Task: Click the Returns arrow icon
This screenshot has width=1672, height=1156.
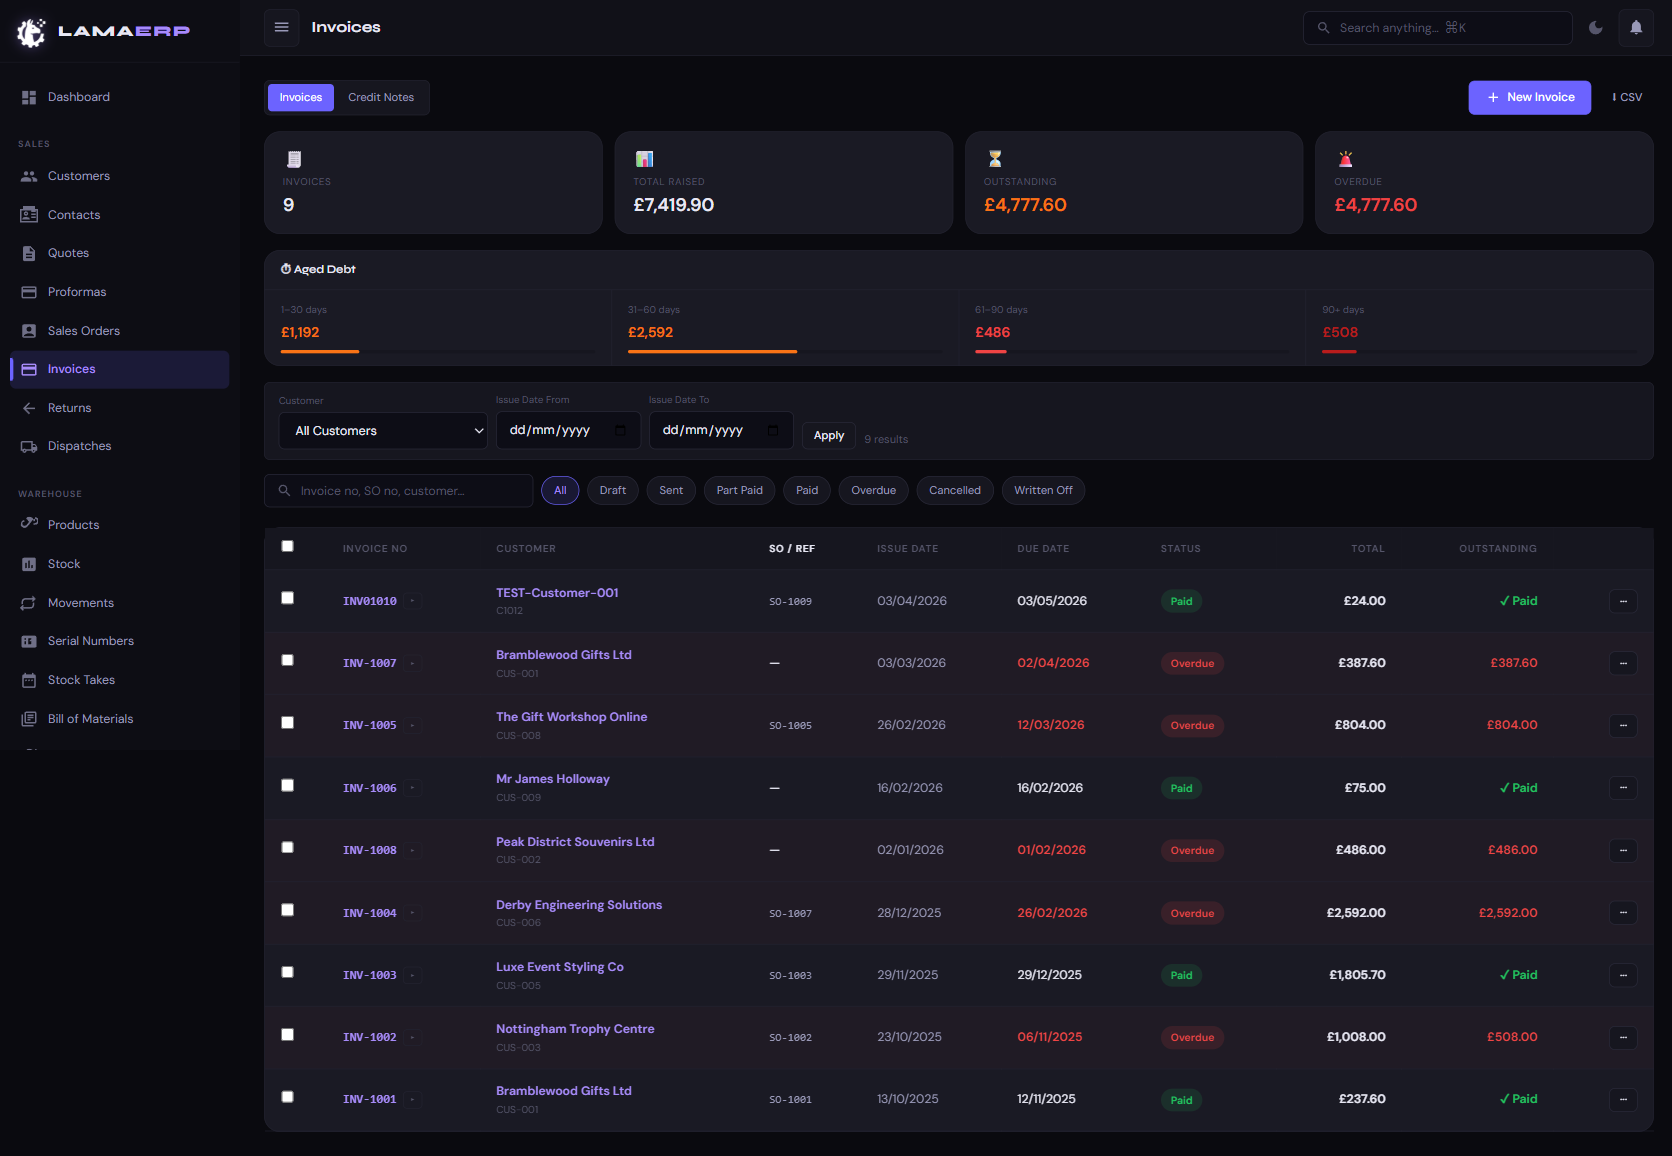Action: (29, 408)
